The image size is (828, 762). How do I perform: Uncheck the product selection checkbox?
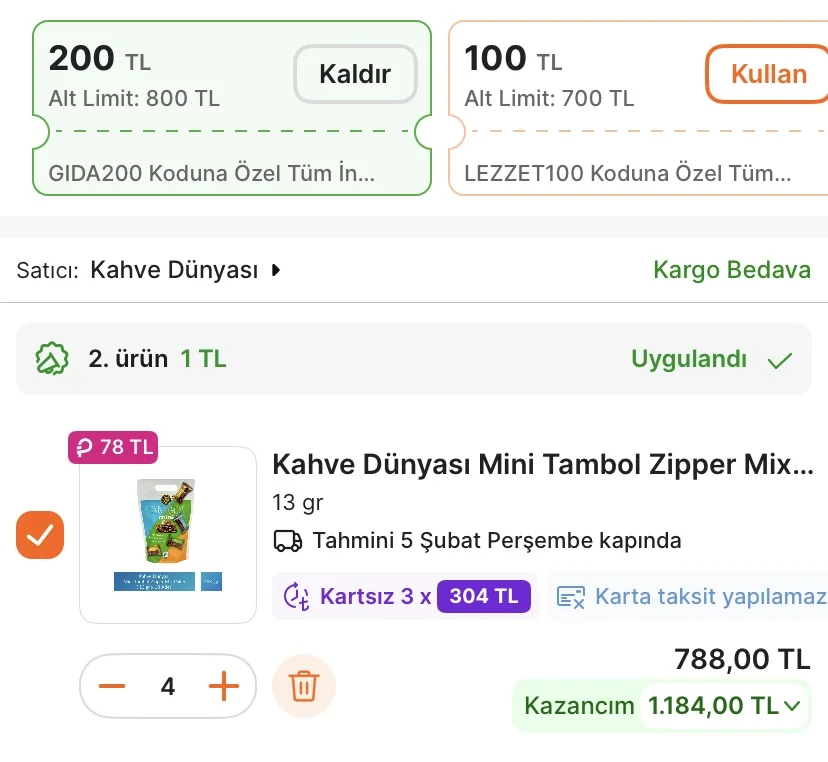coord(40,535)
